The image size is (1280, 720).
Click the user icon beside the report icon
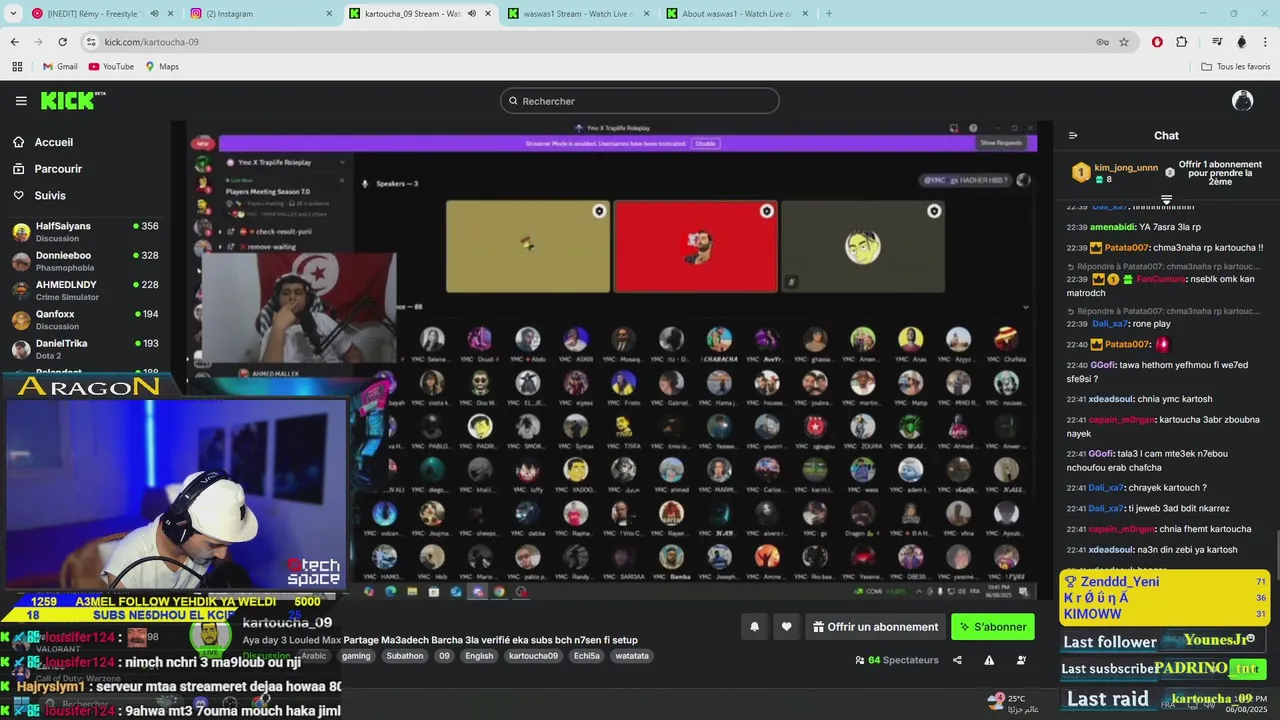pos(1021,660)
